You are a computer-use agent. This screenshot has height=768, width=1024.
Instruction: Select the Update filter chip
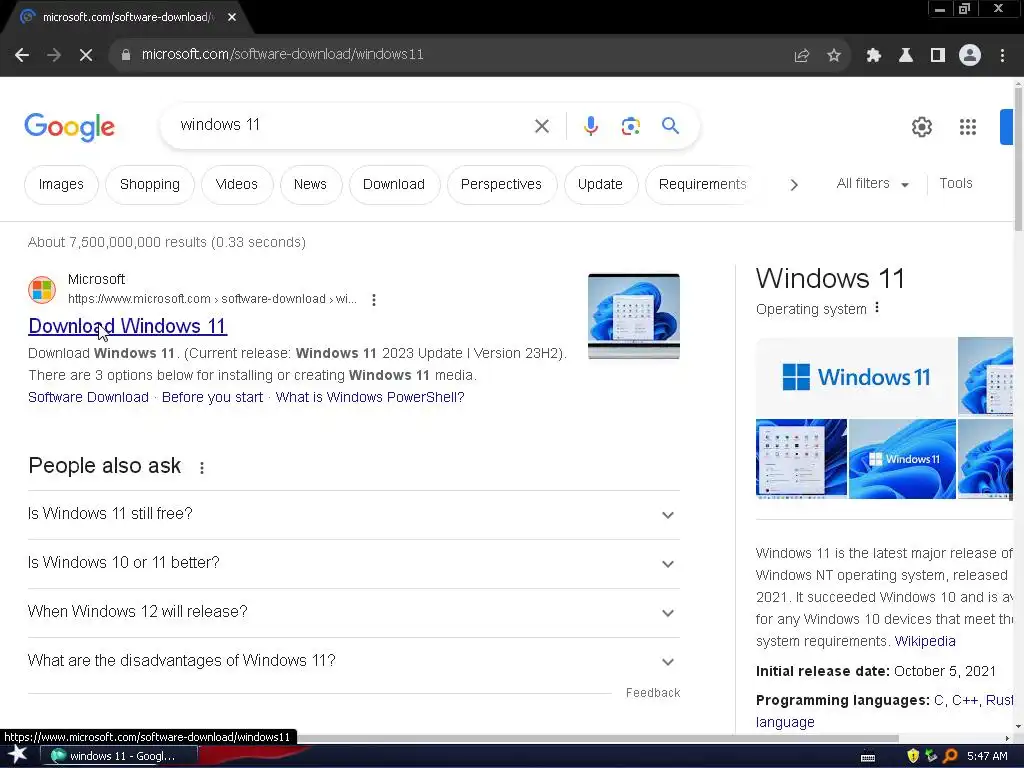[x=600, y=185]
